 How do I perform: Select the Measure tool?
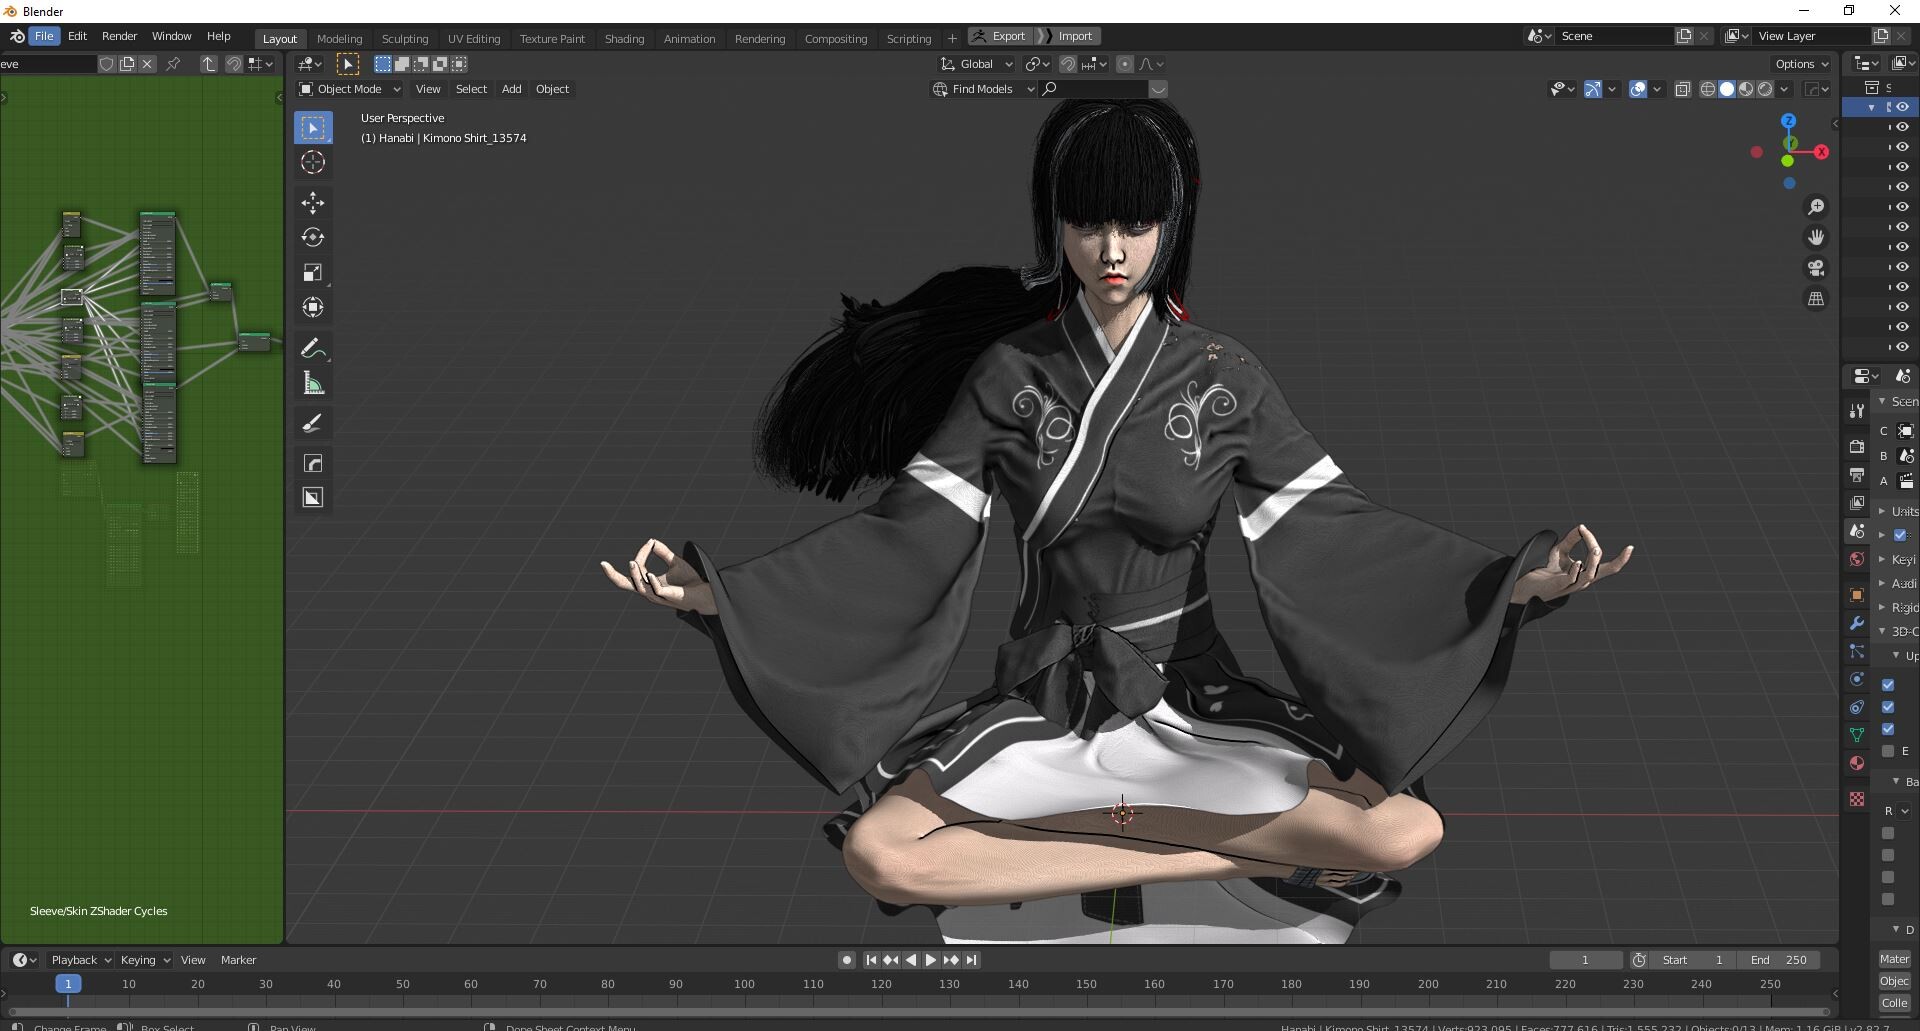click(313, 383)
